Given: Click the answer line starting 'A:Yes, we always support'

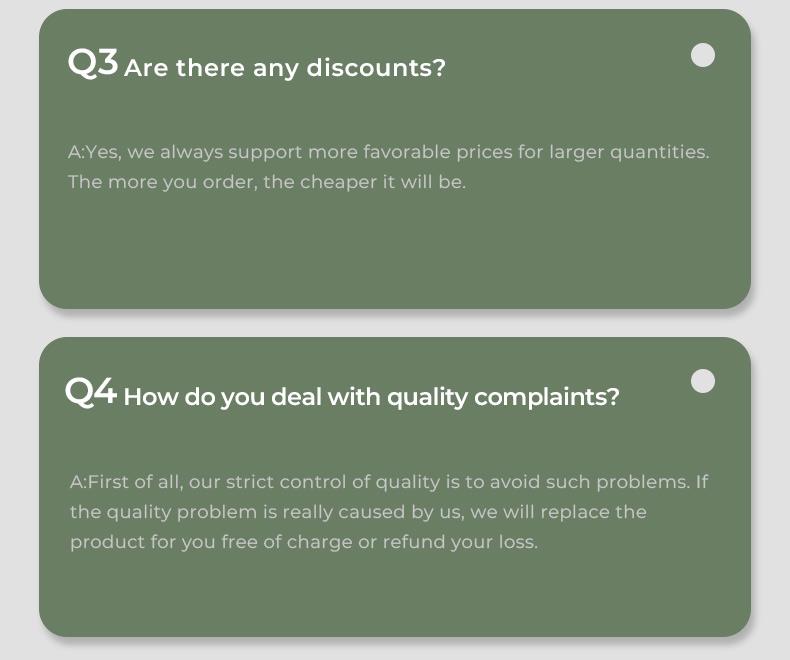Looking at the screenshot, I should tap(388, 152).
